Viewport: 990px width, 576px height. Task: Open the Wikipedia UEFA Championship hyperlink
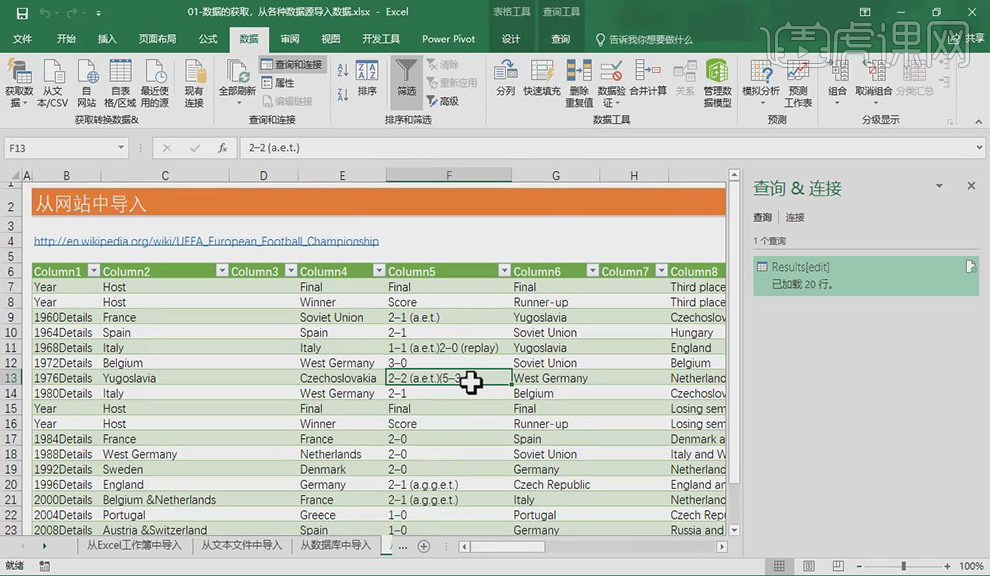tap(206, 241)
